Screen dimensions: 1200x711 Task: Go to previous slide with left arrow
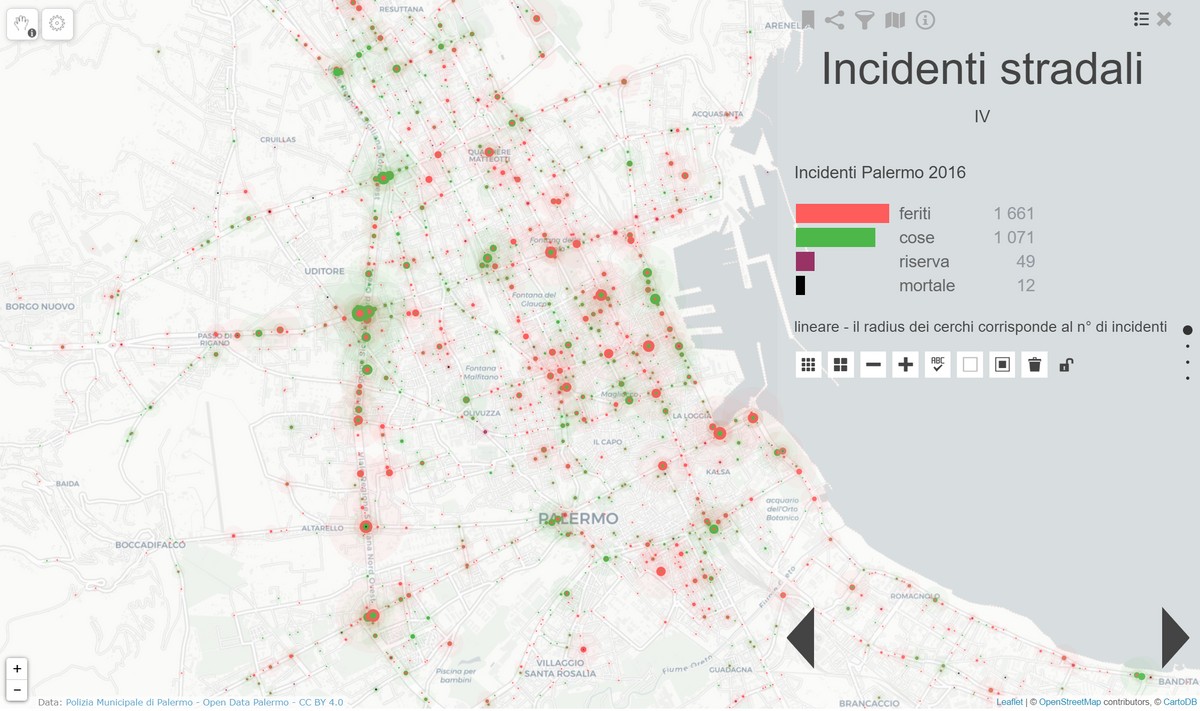point(801,637)
